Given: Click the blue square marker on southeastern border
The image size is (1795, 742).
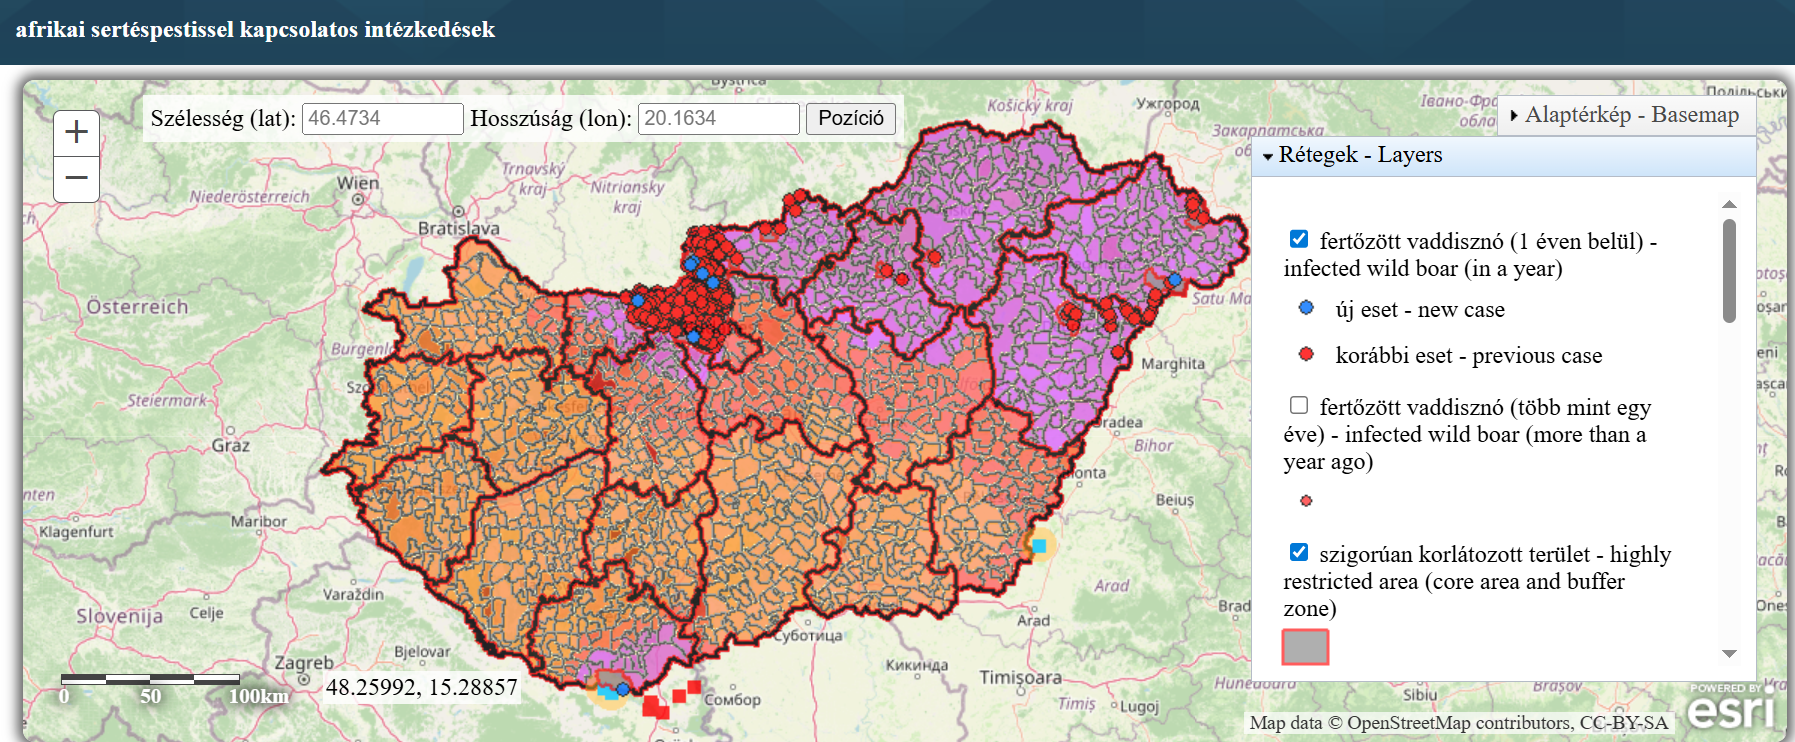Looking at the screenshot, I should 1039,546.
